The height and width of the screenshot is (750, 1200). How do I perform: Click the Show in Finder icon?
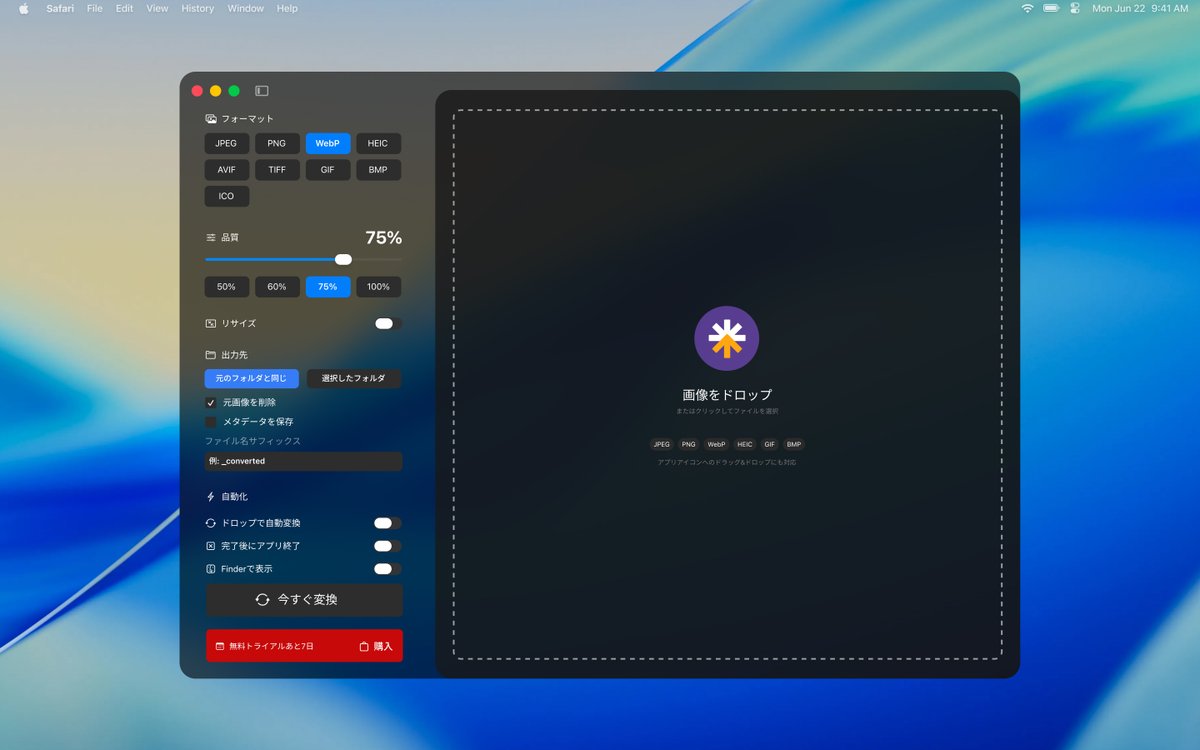(x=211, y=569)
